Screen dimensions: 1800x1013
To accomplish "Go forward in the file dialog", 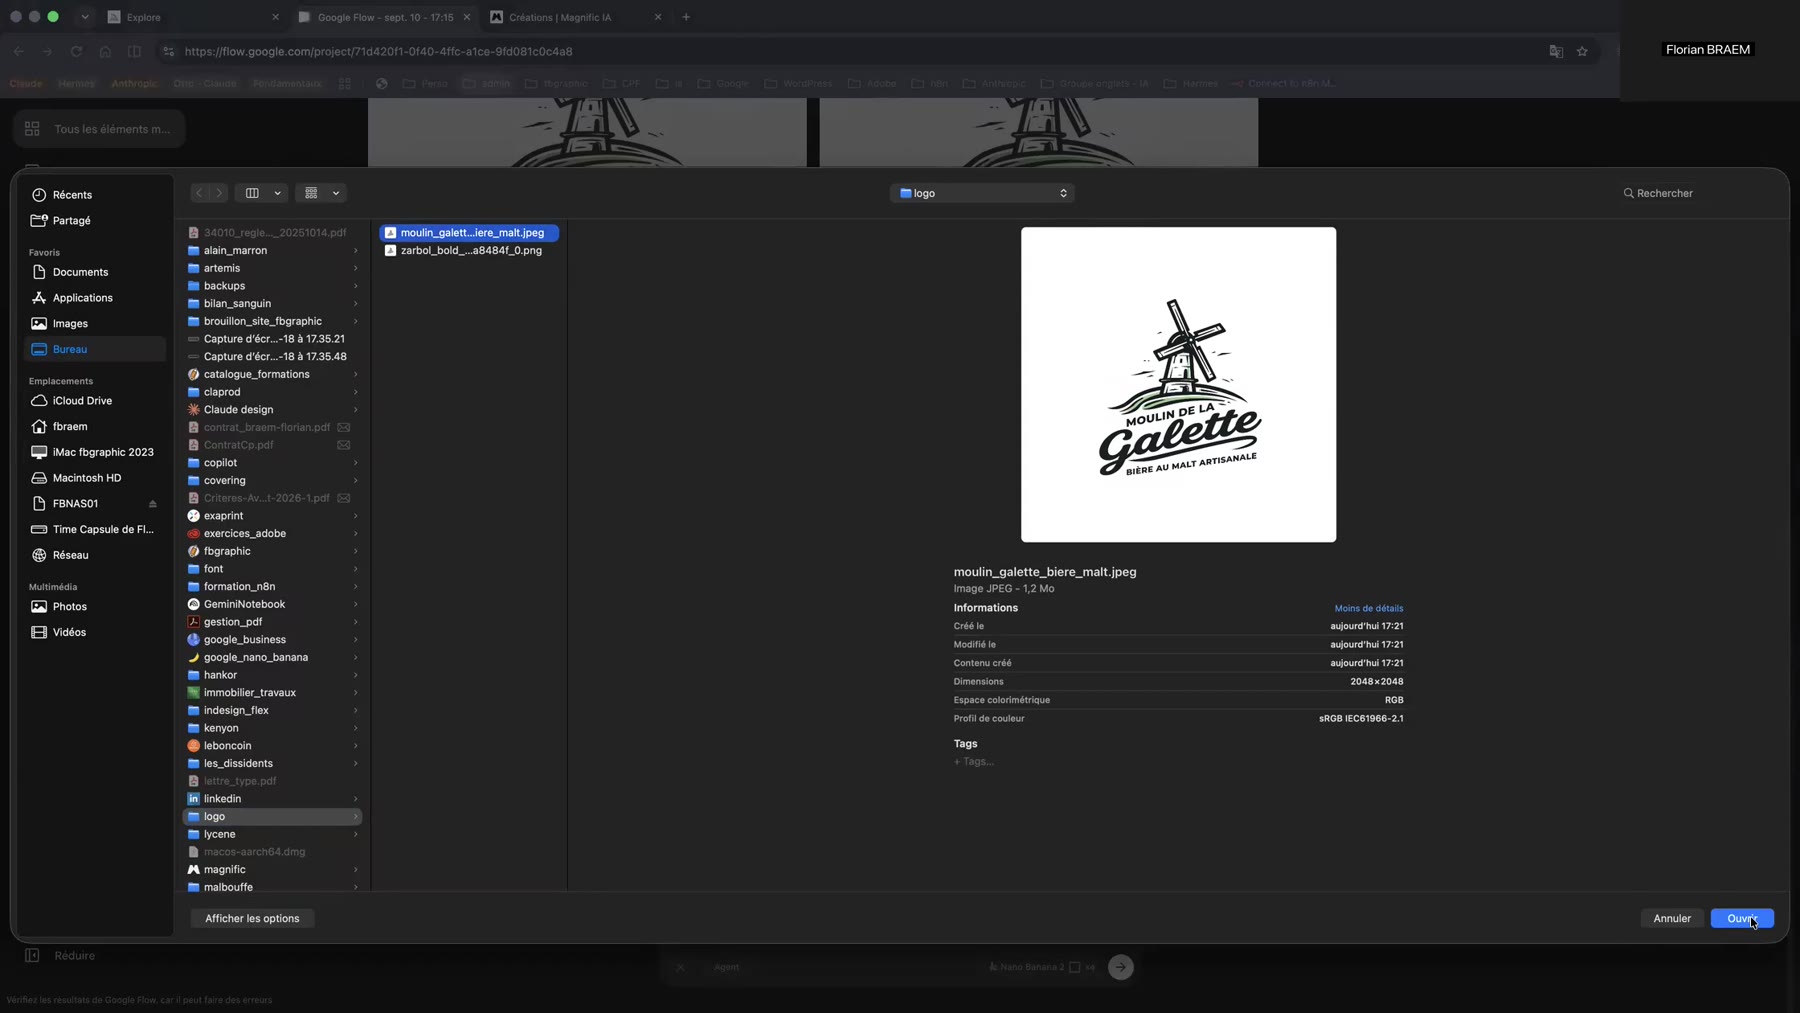I will coord(219,193).
